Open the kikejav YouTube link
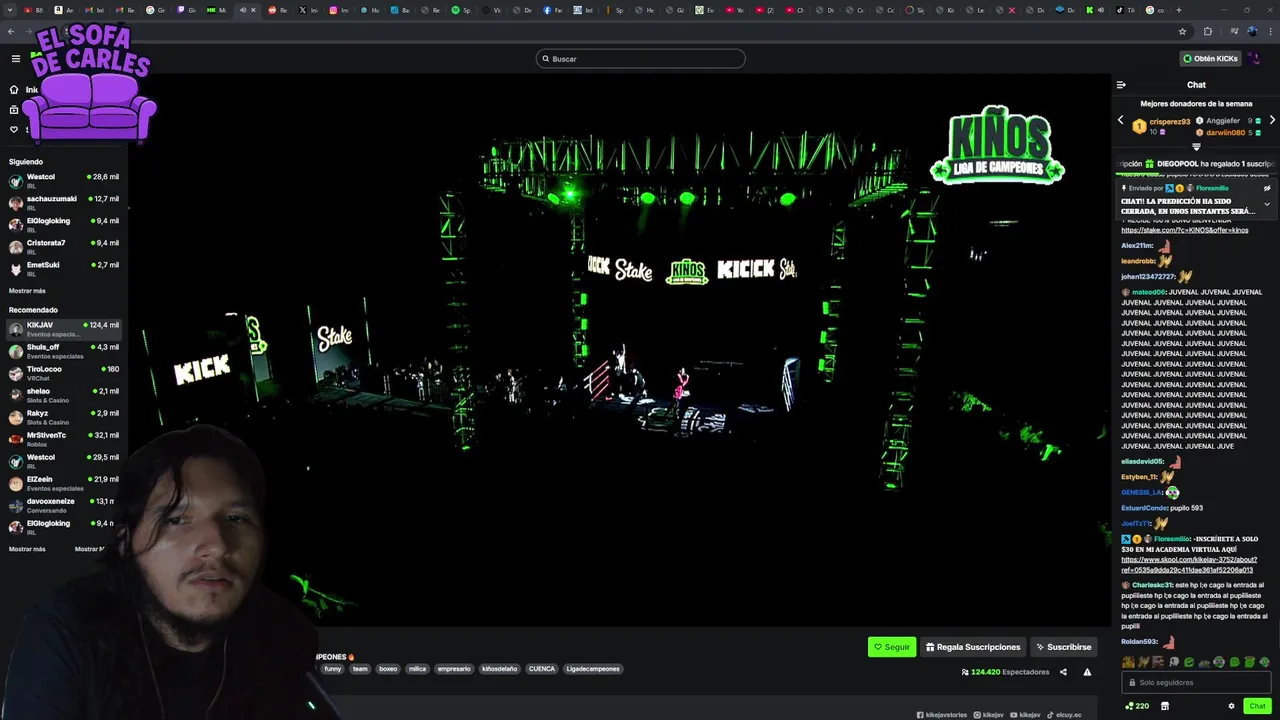1280x720 pixels. pyautogui.click(x=1025, y=715)
